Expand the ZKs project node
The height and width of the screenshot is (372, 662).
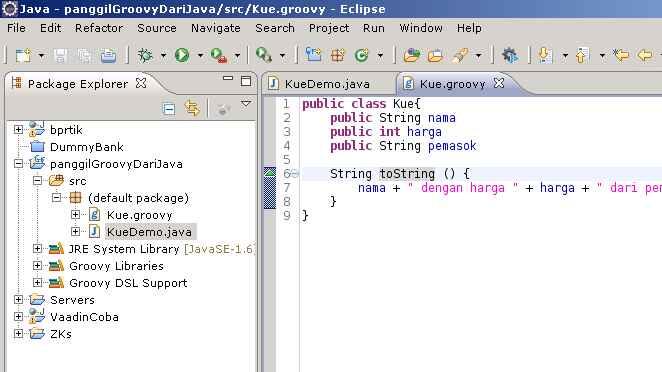click(18, 334)
